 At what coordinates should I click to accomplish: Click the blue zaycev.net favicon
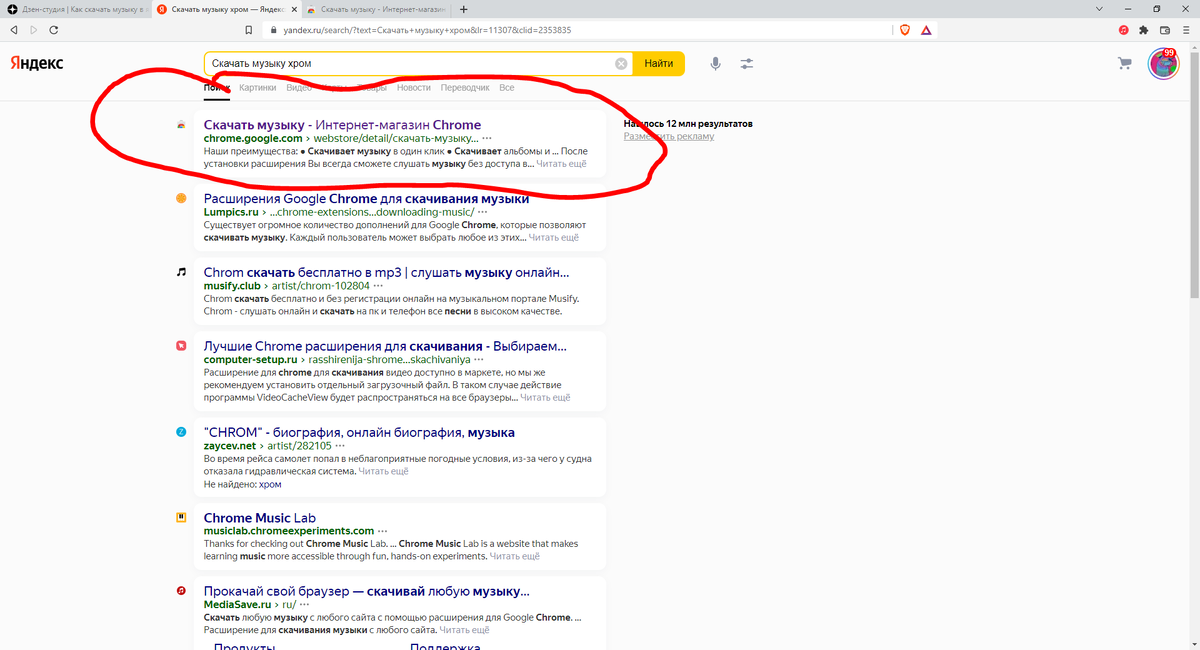[x=181, y=432]
